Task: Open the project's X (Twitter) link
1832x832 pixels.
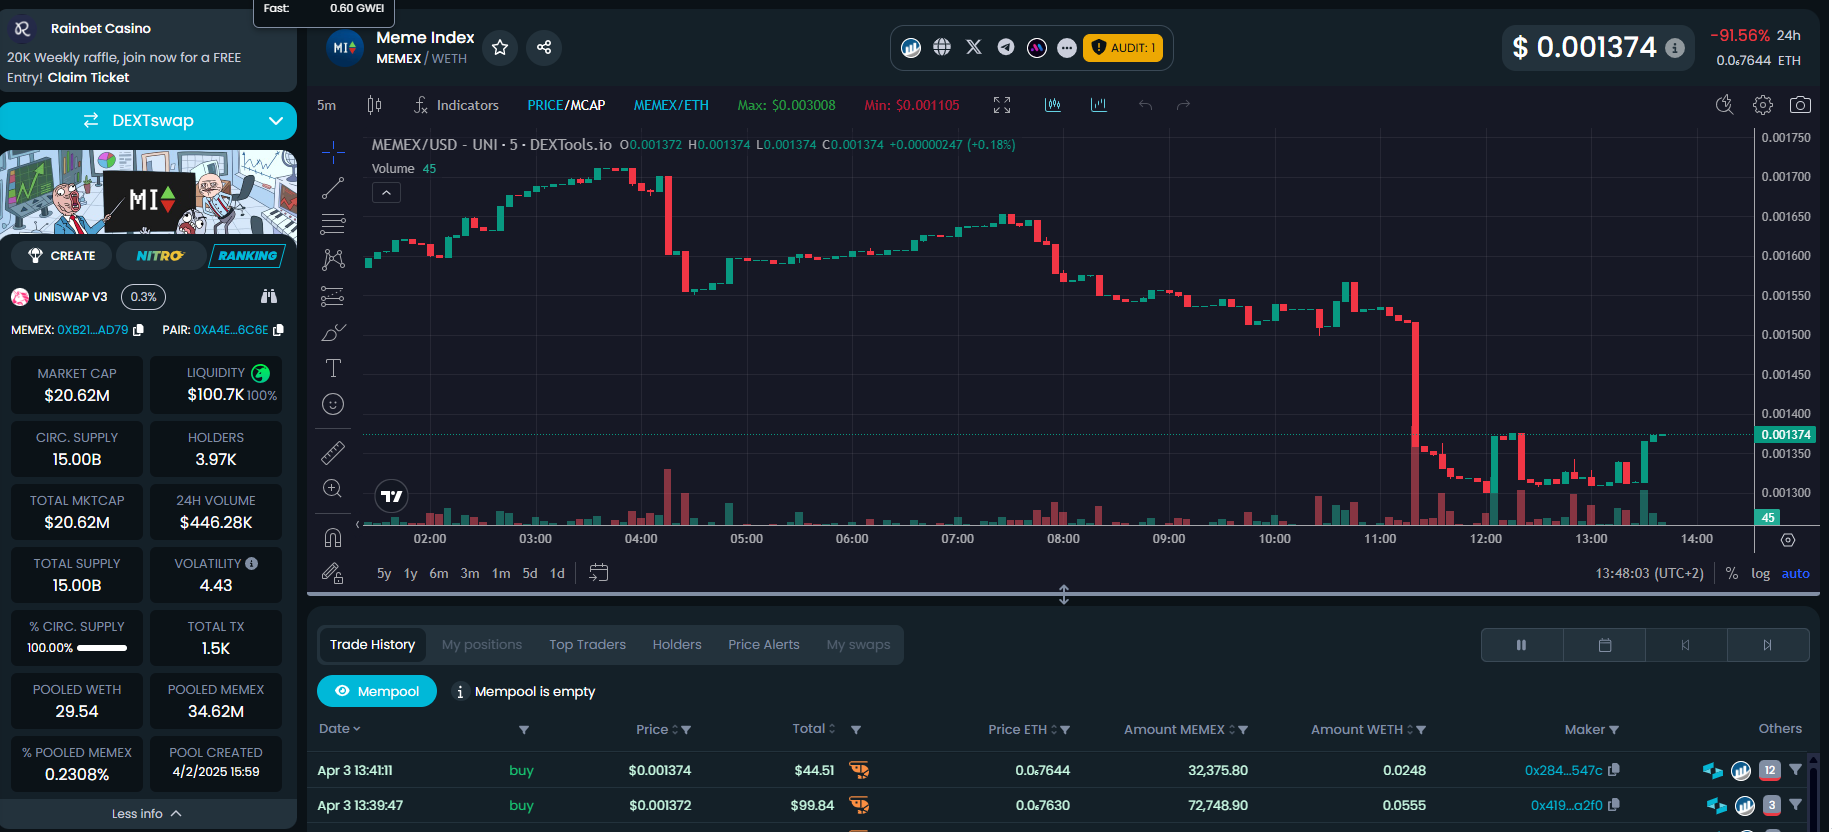Action: tap(974, 47)
